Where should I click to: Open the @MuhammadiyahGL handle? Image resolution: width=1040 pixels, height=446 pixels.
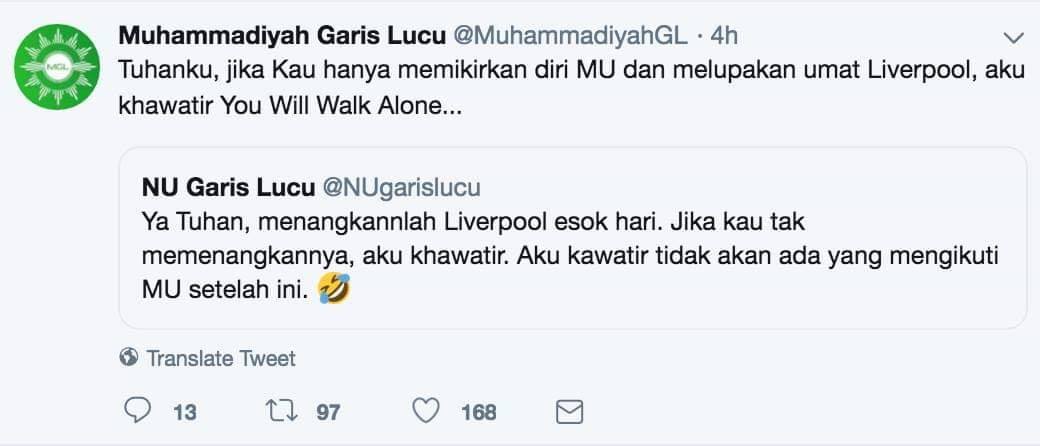(x=570, y=36)
